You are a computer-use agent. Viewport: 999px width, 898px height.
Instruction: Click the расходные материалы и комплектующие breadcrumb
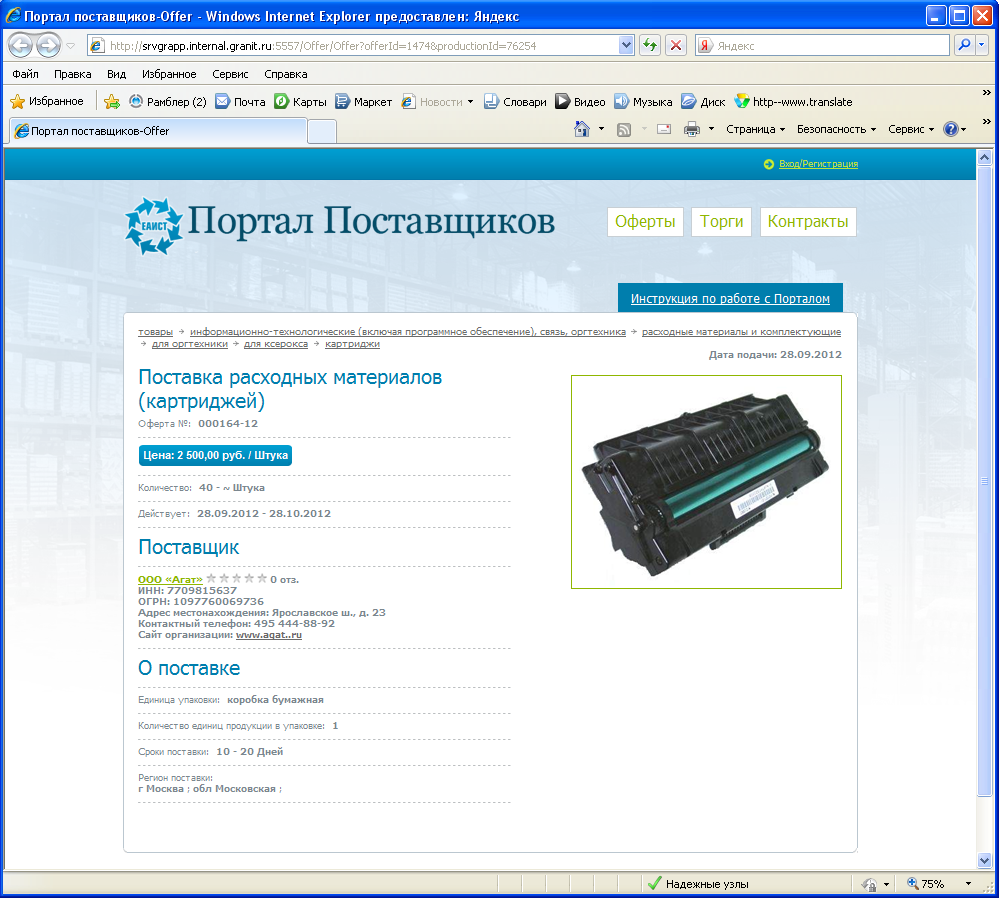pos(741,331)
